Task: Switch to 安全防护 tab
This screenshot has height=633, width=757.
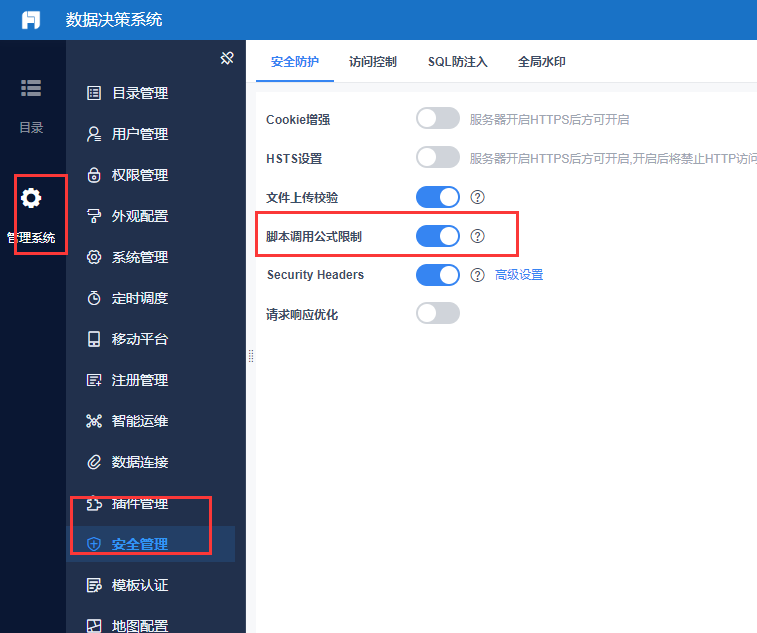Action: (x=294, y=62)
